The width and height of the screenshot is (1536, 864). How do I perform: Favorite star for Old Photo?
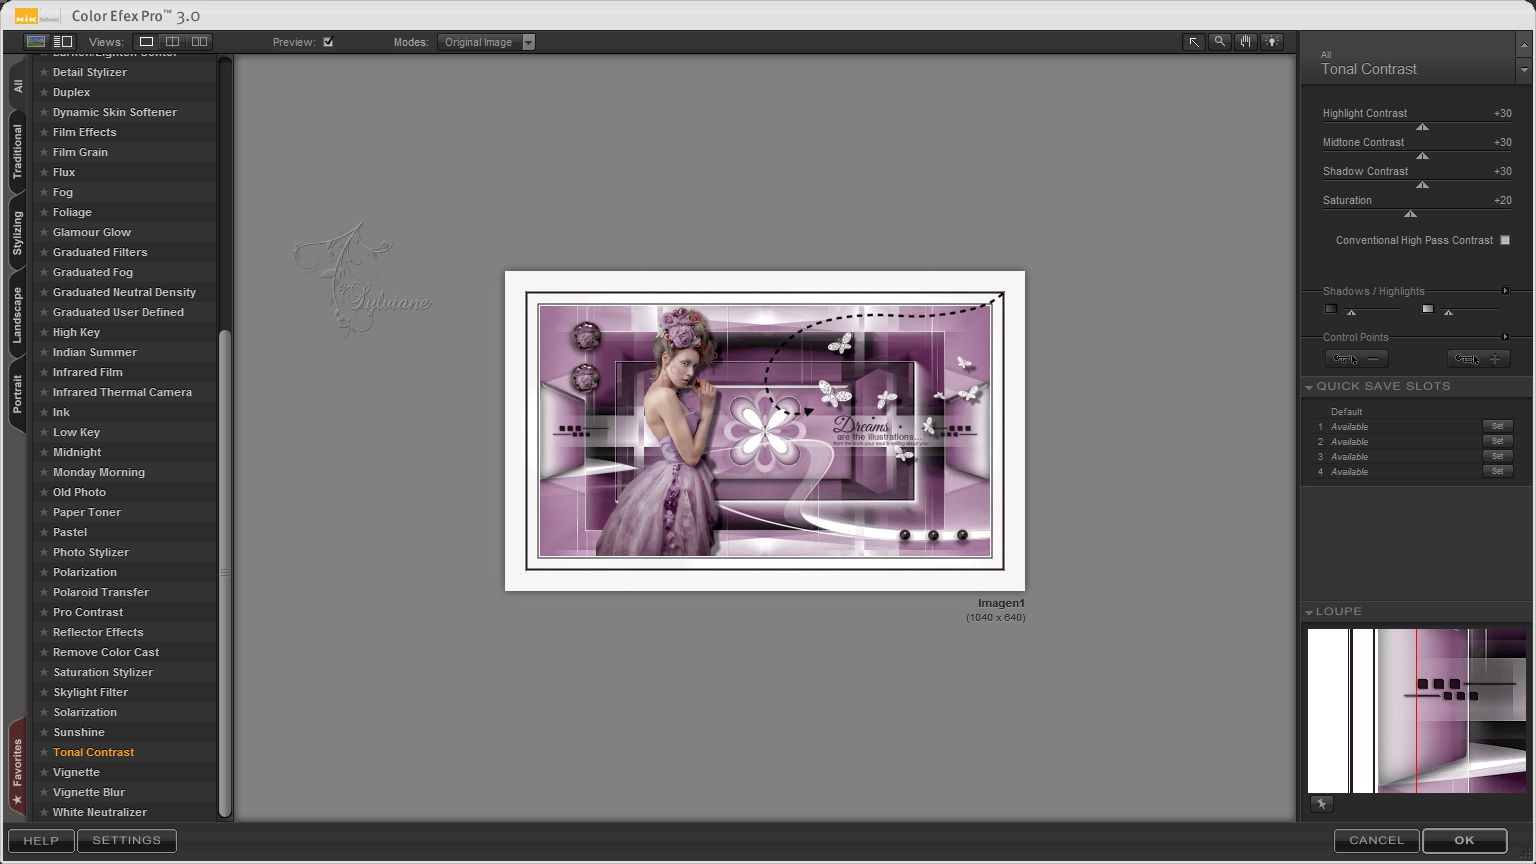(44, 492)
